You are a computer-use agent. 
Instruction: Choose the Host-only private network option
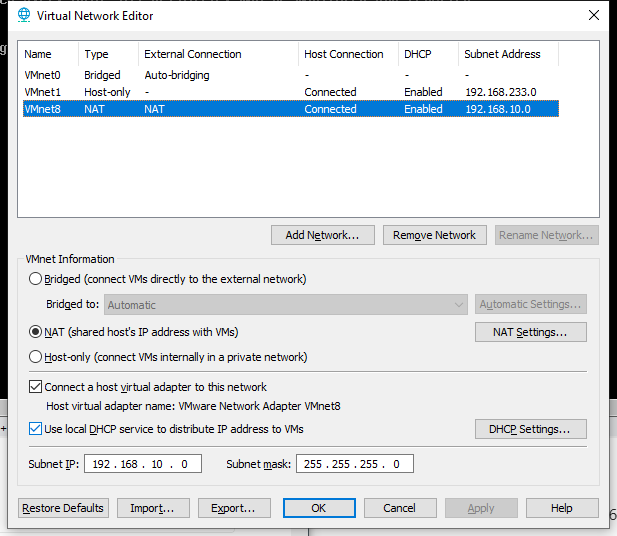tap(35, 357)
